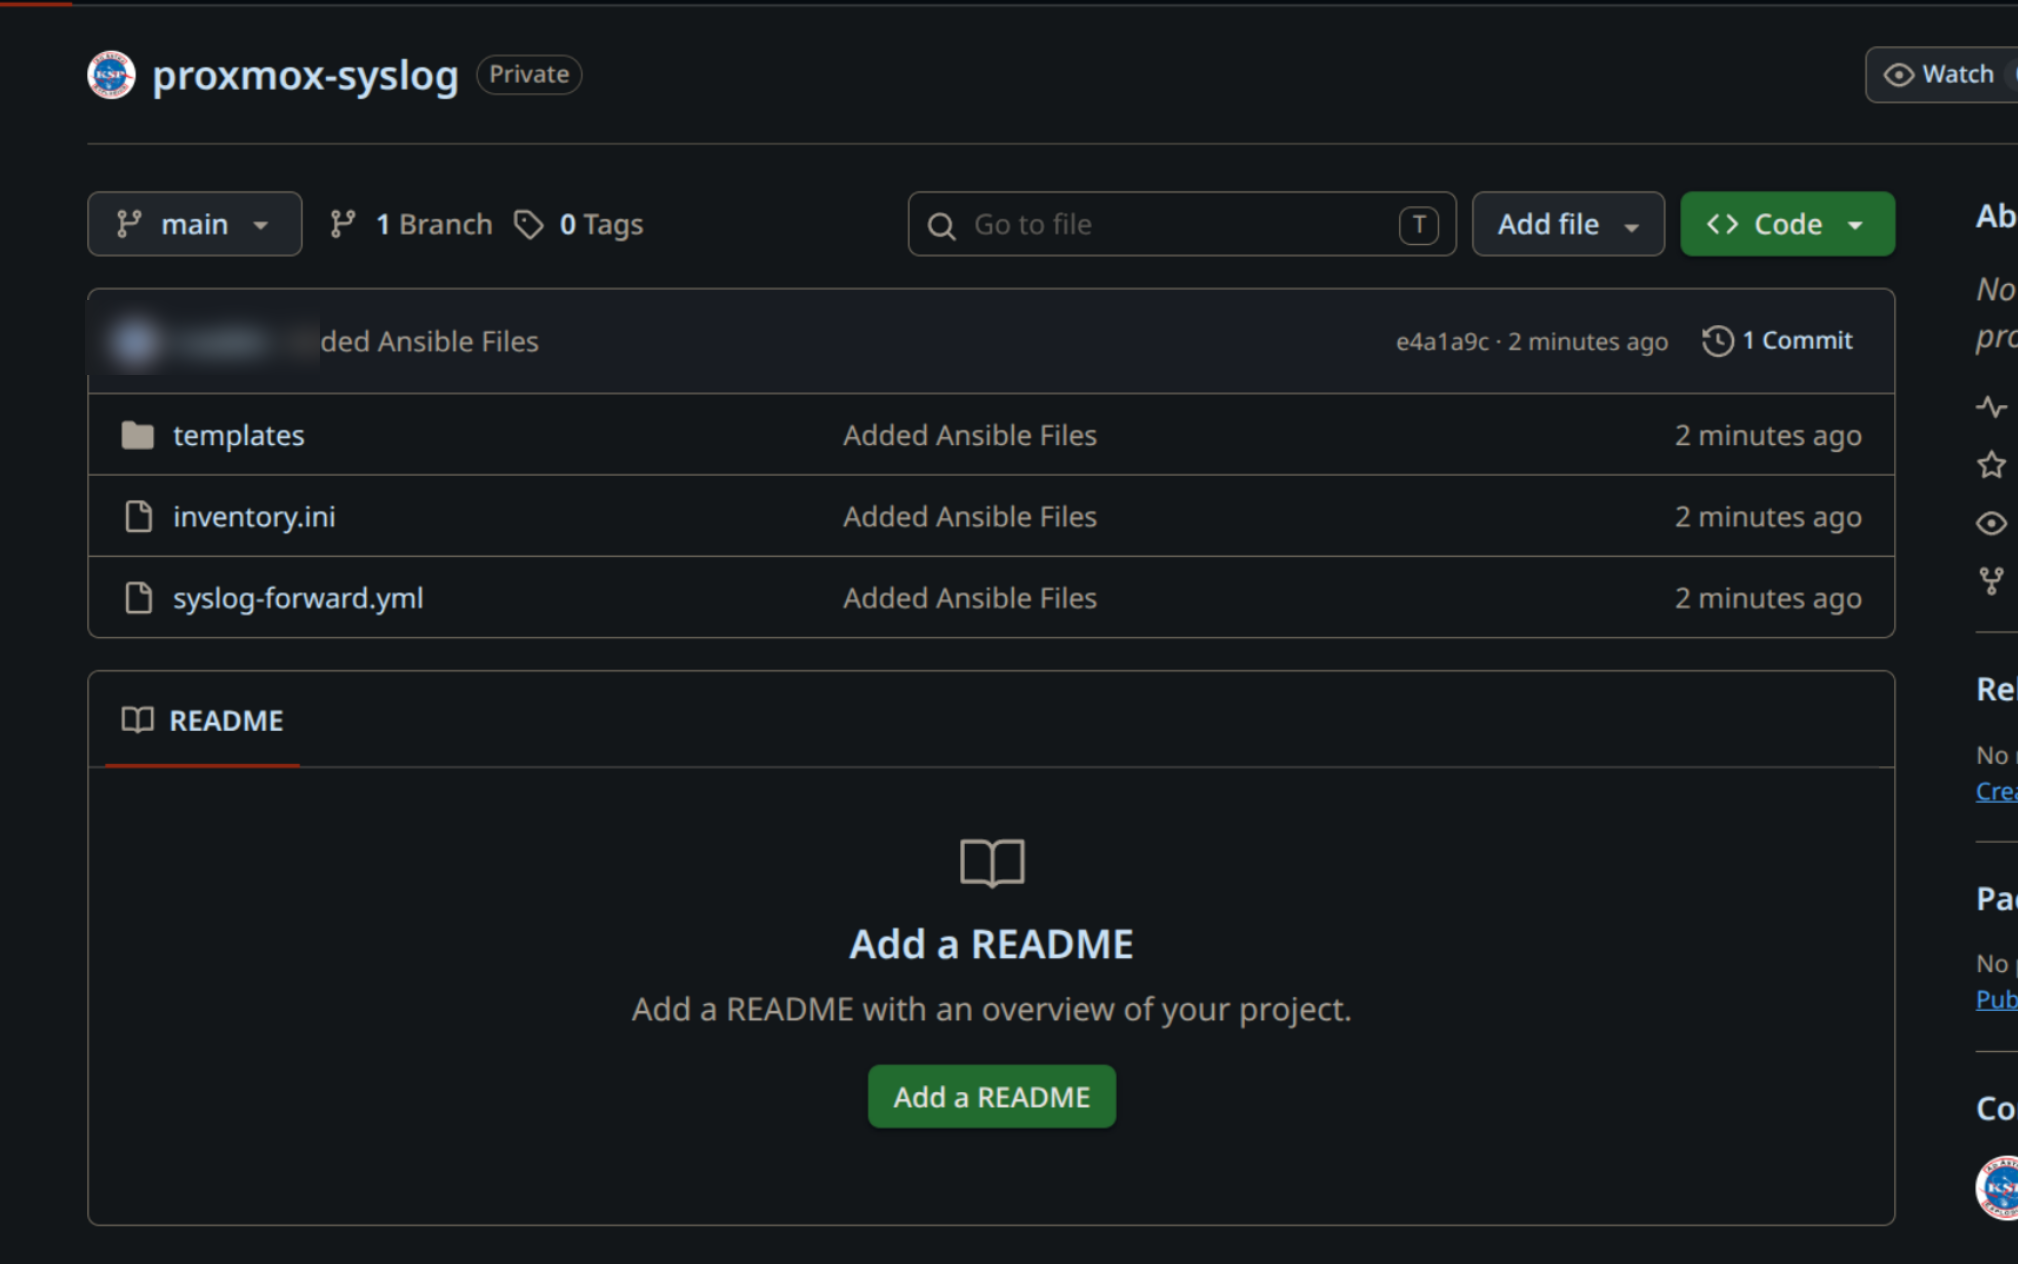Click the inventory.ini file icon
Image resolution: width=2018 pixels, height=1264 pixels.
139,517
